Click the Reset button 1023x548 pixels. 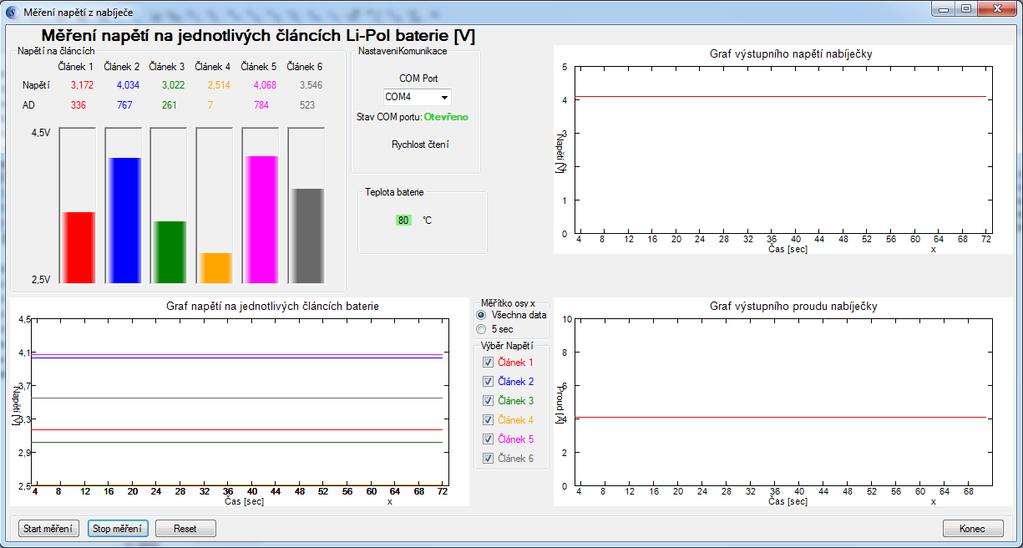point(185,528)
